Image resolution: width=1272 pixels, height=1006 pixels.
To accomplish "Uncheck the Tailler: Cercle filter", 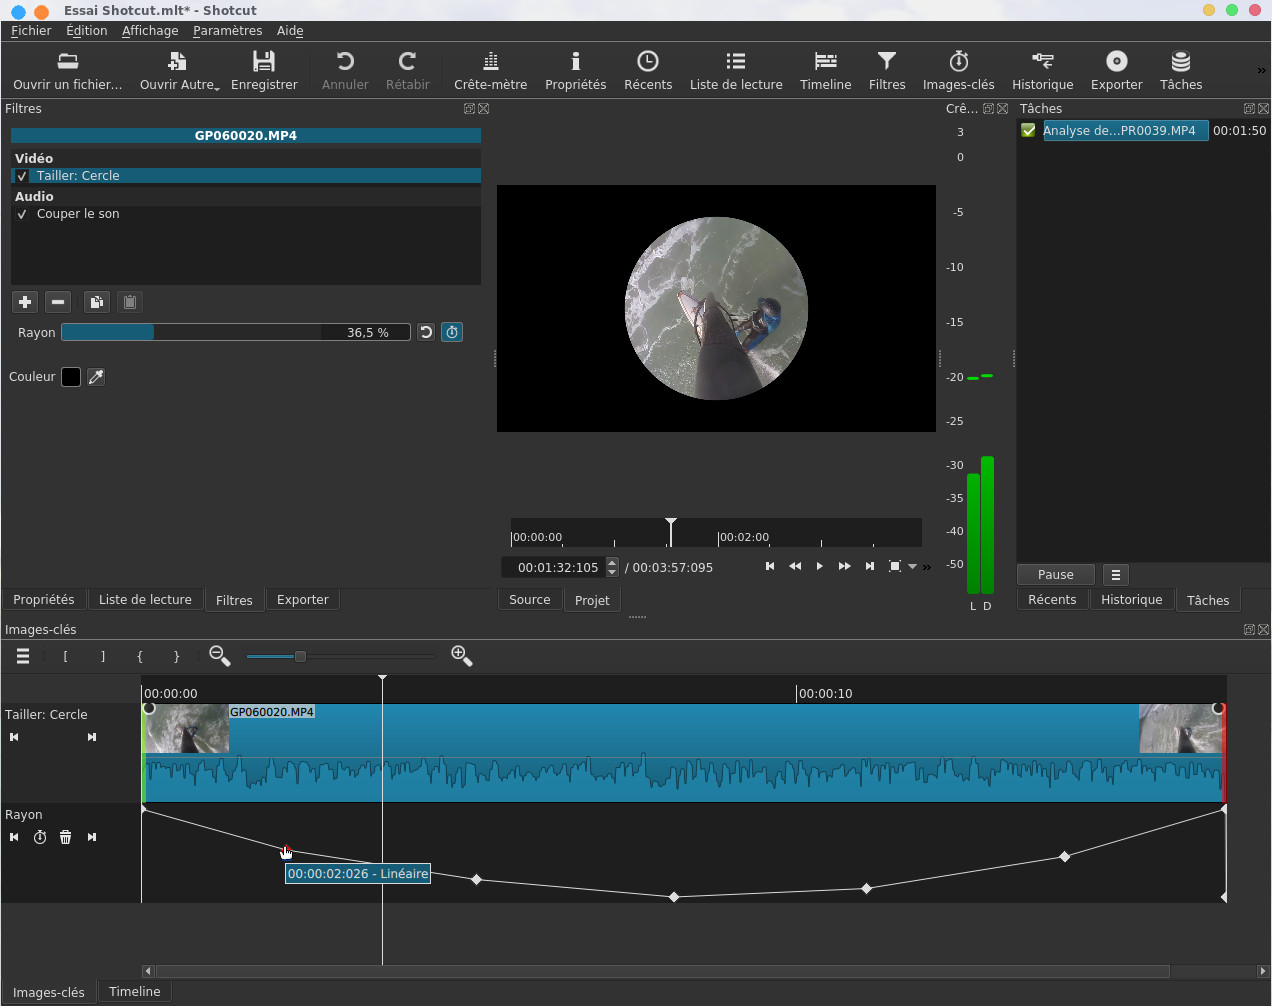I will 22,176.
